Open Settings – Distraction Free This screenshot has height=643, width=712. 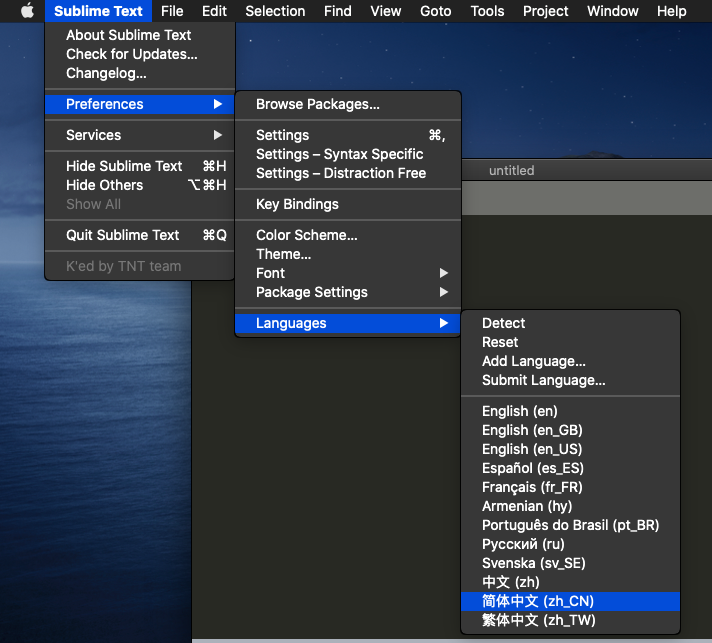(x=348, y=173)
